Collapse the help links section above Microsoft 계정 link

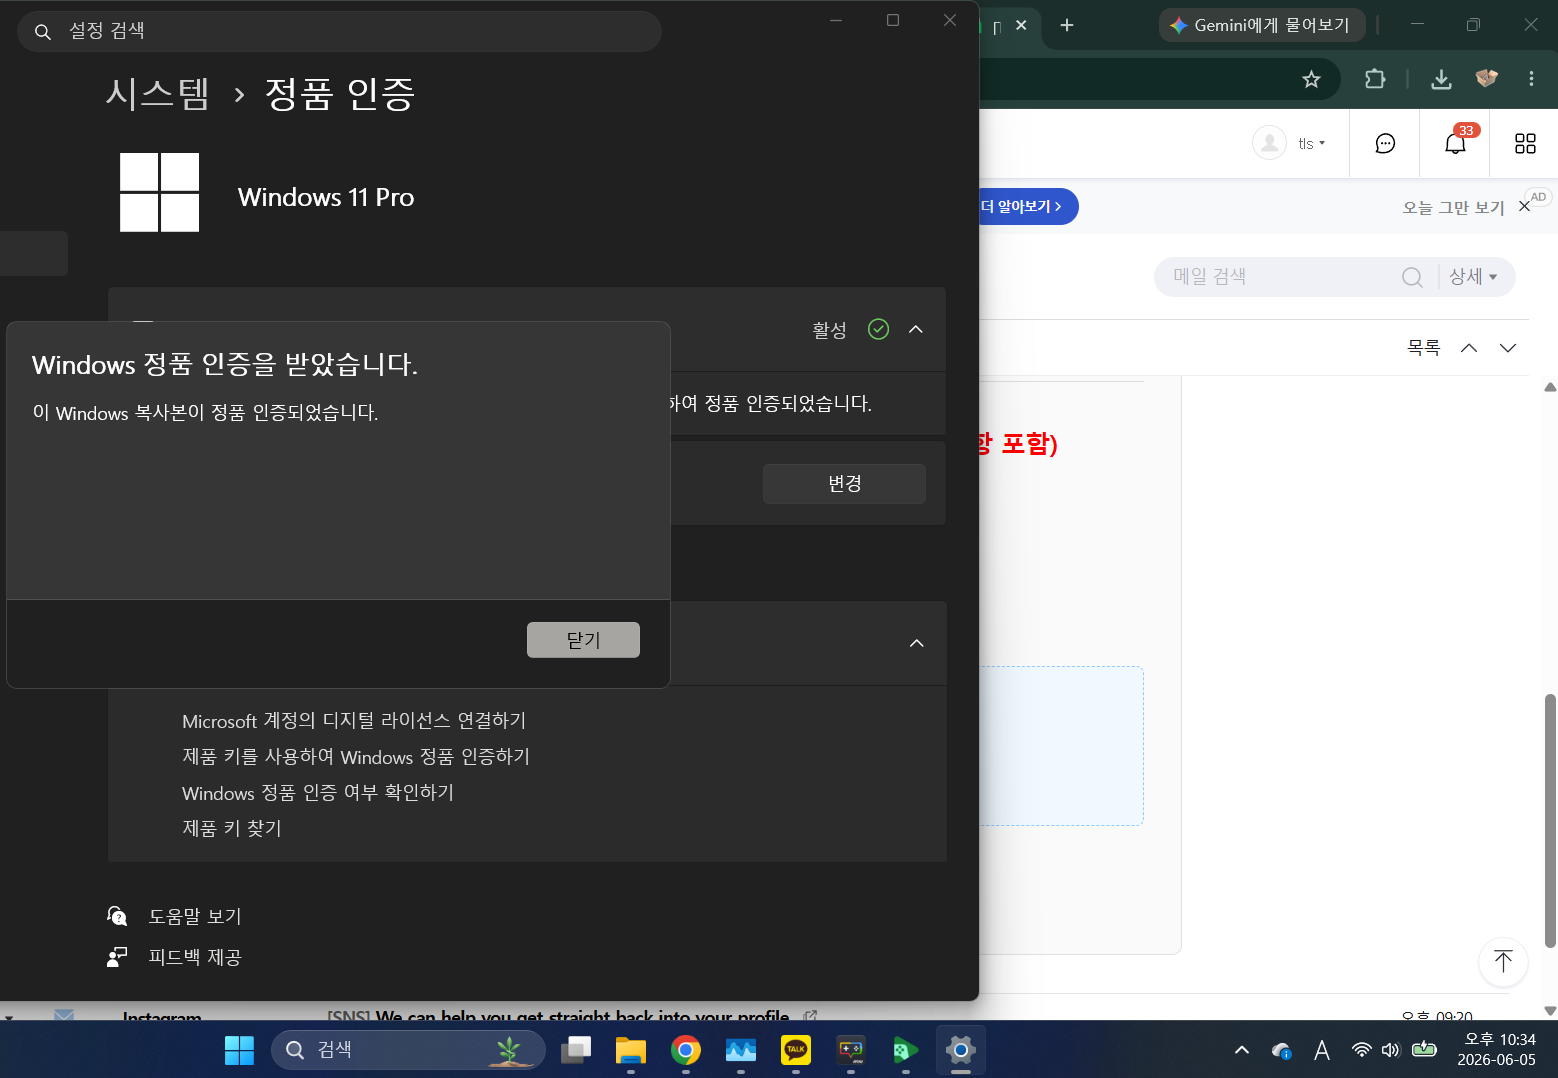pyautogui.click(x=916, y=643)
